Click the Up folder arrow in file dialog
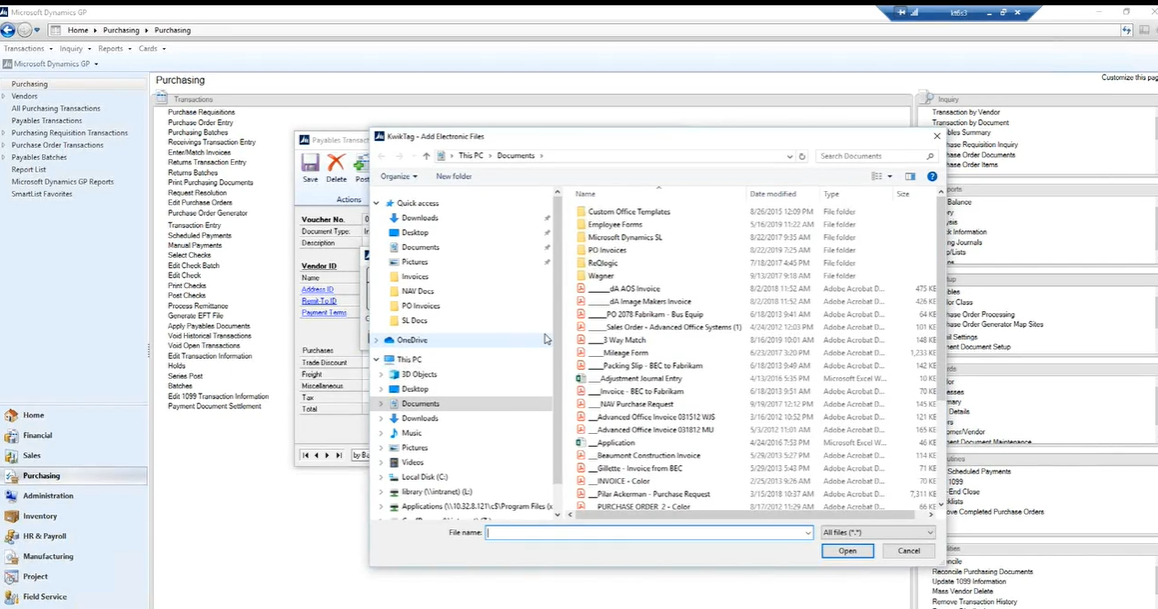 (x=426, y=156)
